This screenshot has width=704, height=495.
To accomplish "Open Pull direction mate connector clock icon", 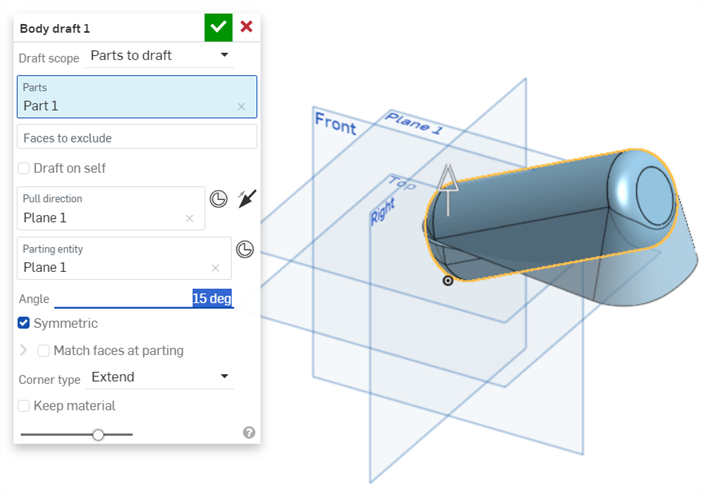I will [219, 199].
